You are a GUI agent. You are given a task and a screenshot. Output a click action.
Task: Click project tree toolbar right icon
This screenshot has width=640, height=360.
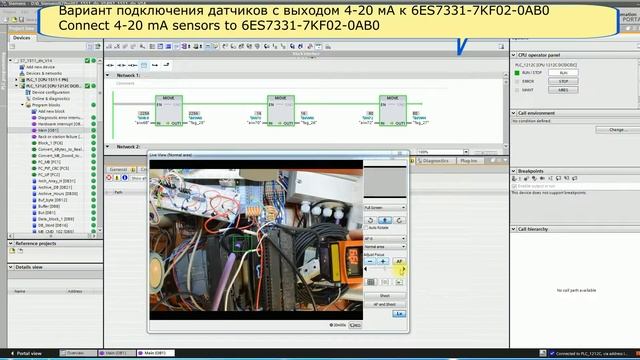pyautogui.click(x=98, y=47)
